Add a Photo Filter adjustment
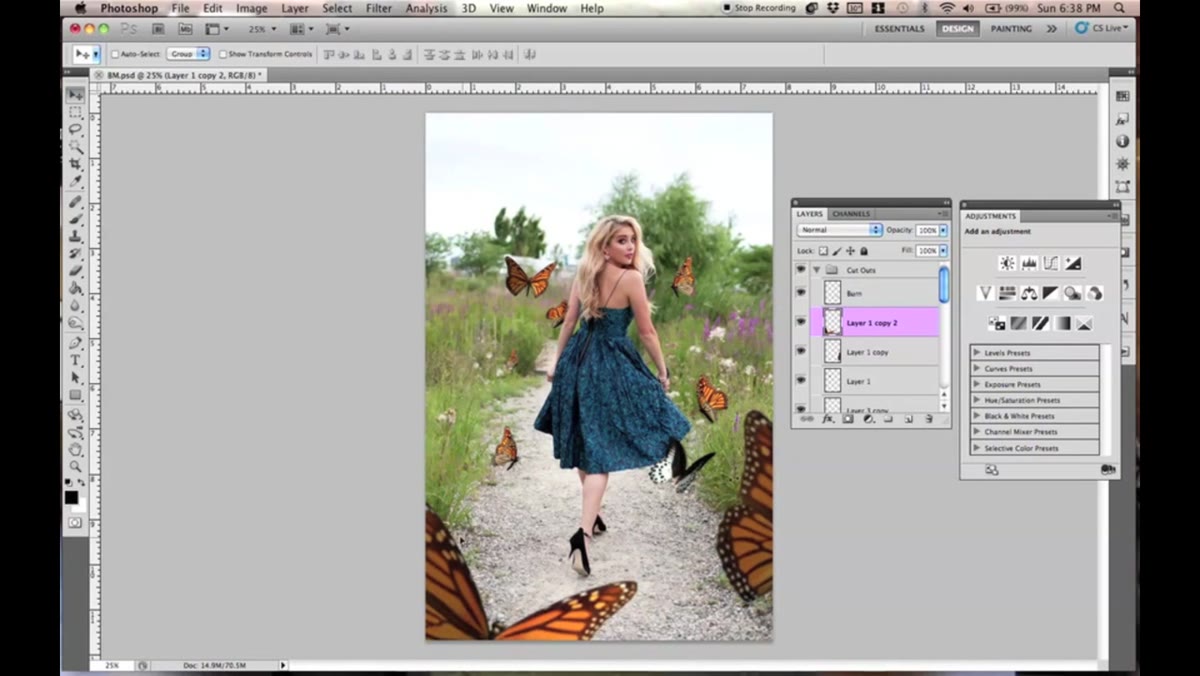The image size is (1200, 676). [1073, 293]
